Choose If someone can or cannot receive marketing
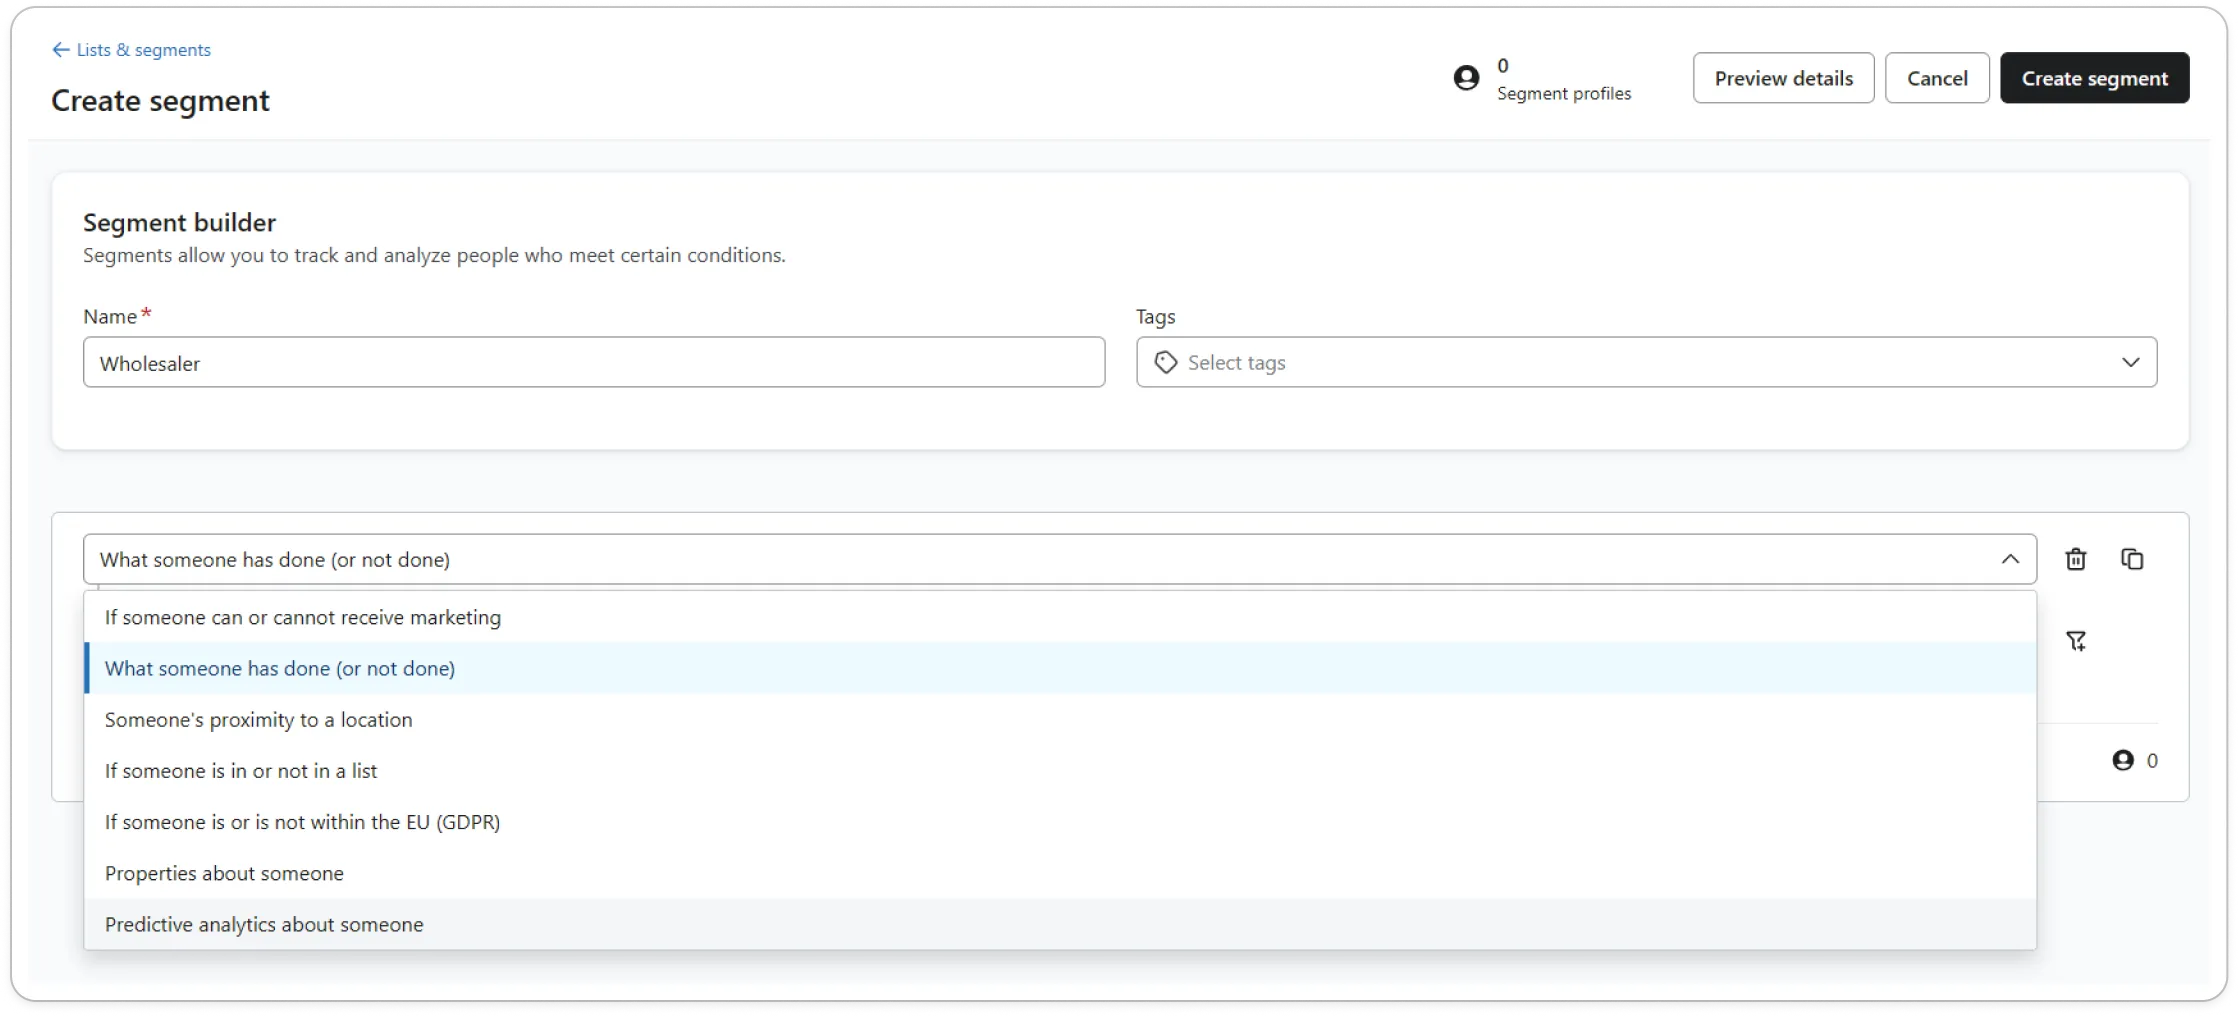Viewport: 2239px width, 1016px height. (x=1060, y=617)
